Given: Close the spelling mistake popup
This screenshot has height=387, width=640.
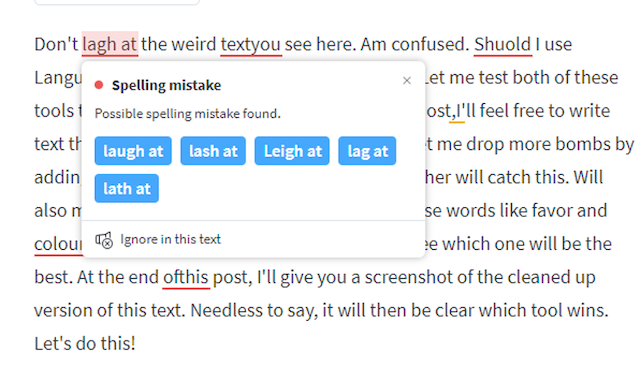Looking at the screenshot, I should coord(407,81).
